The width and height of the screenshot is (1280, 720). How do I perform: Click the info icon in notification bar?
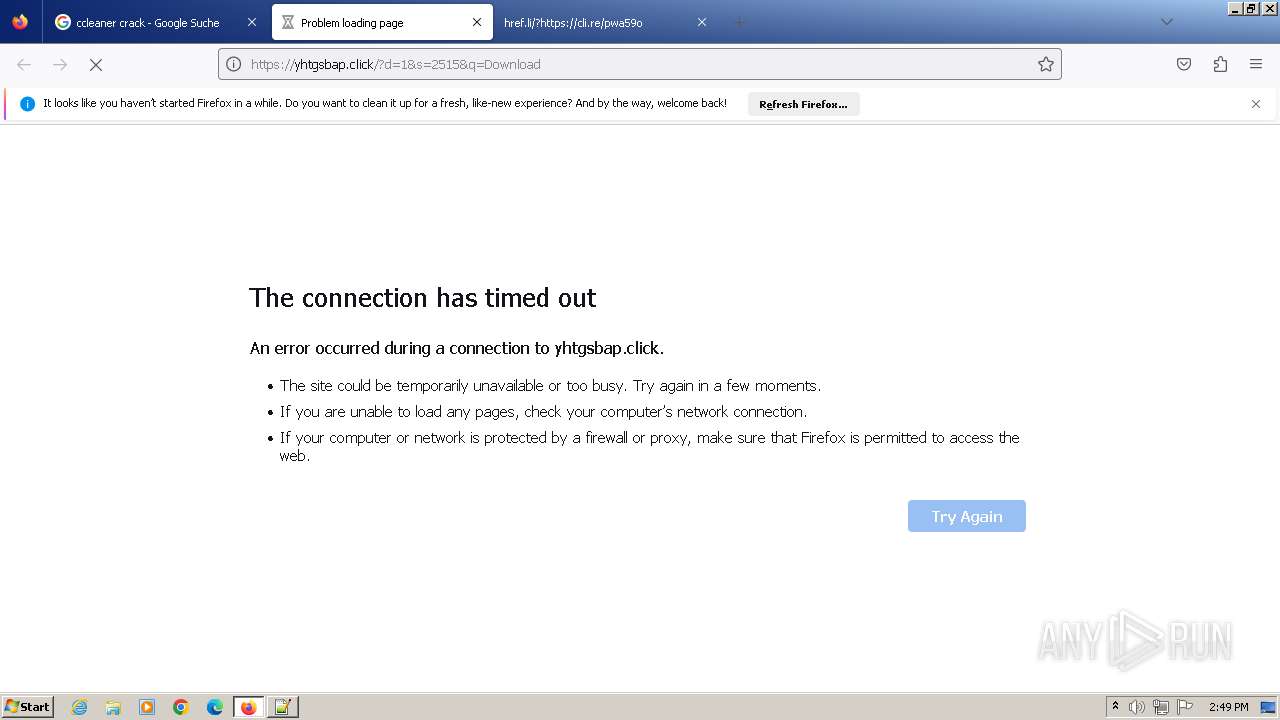pos(27,104)
